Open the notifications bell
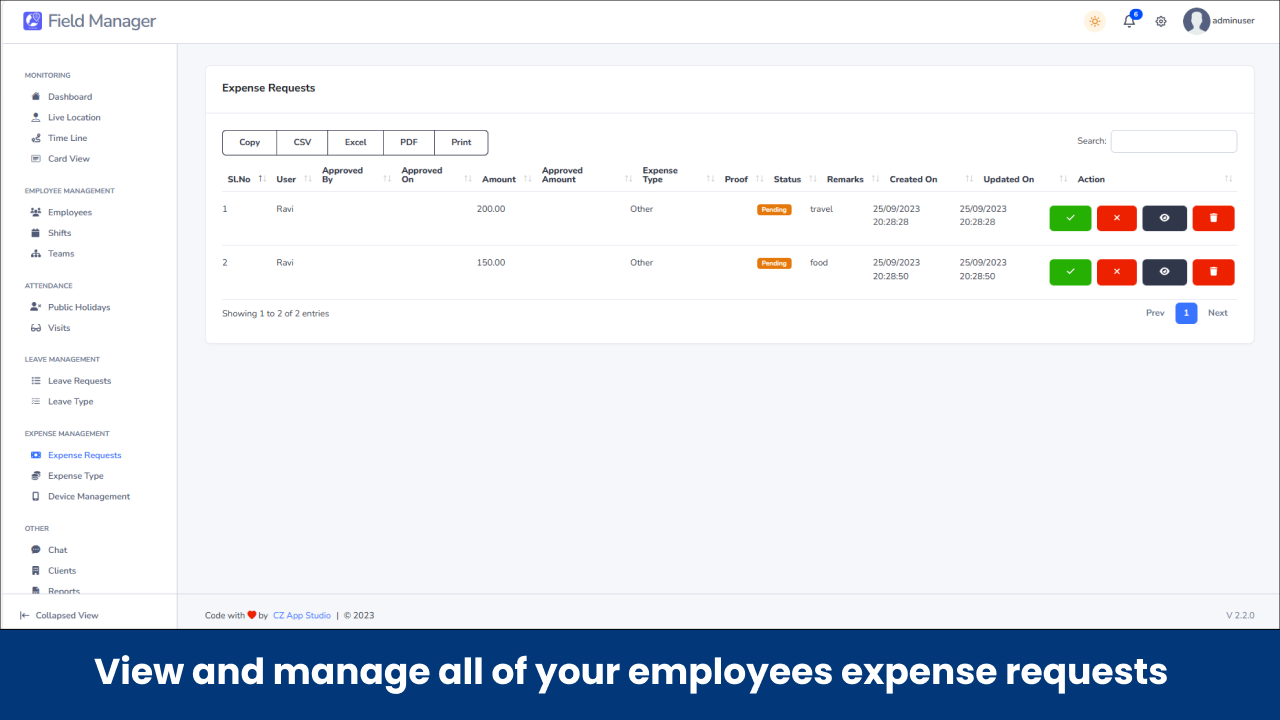This screenshot has width=1280, height=720. tap(1128, 21)
